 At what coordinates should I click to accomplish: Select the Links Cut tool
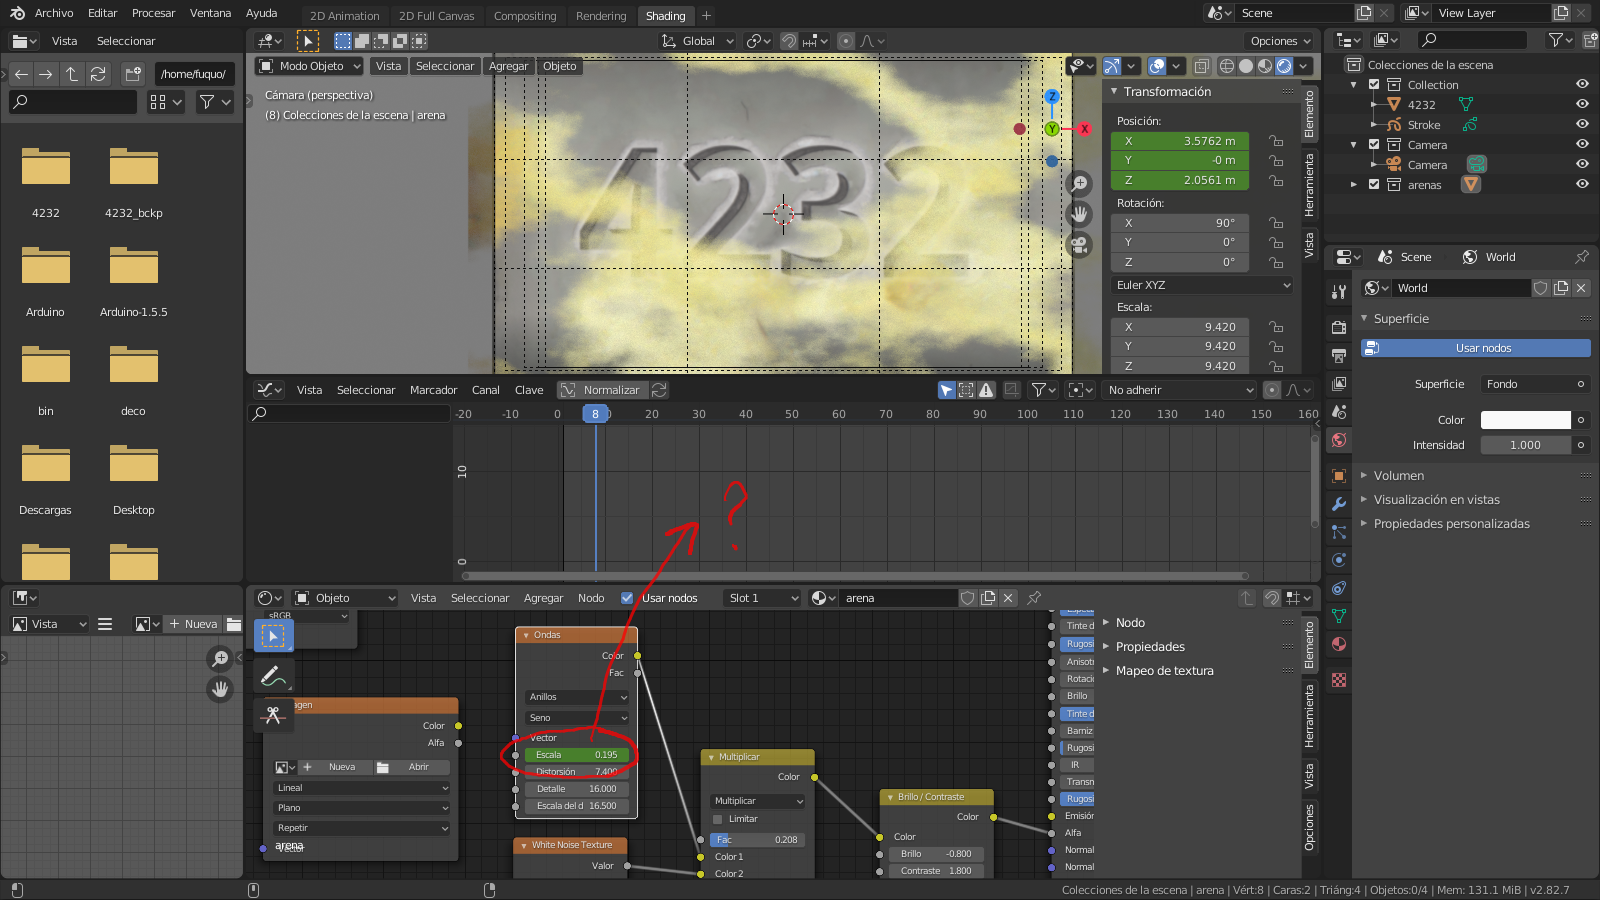click(x=273, y=715)
